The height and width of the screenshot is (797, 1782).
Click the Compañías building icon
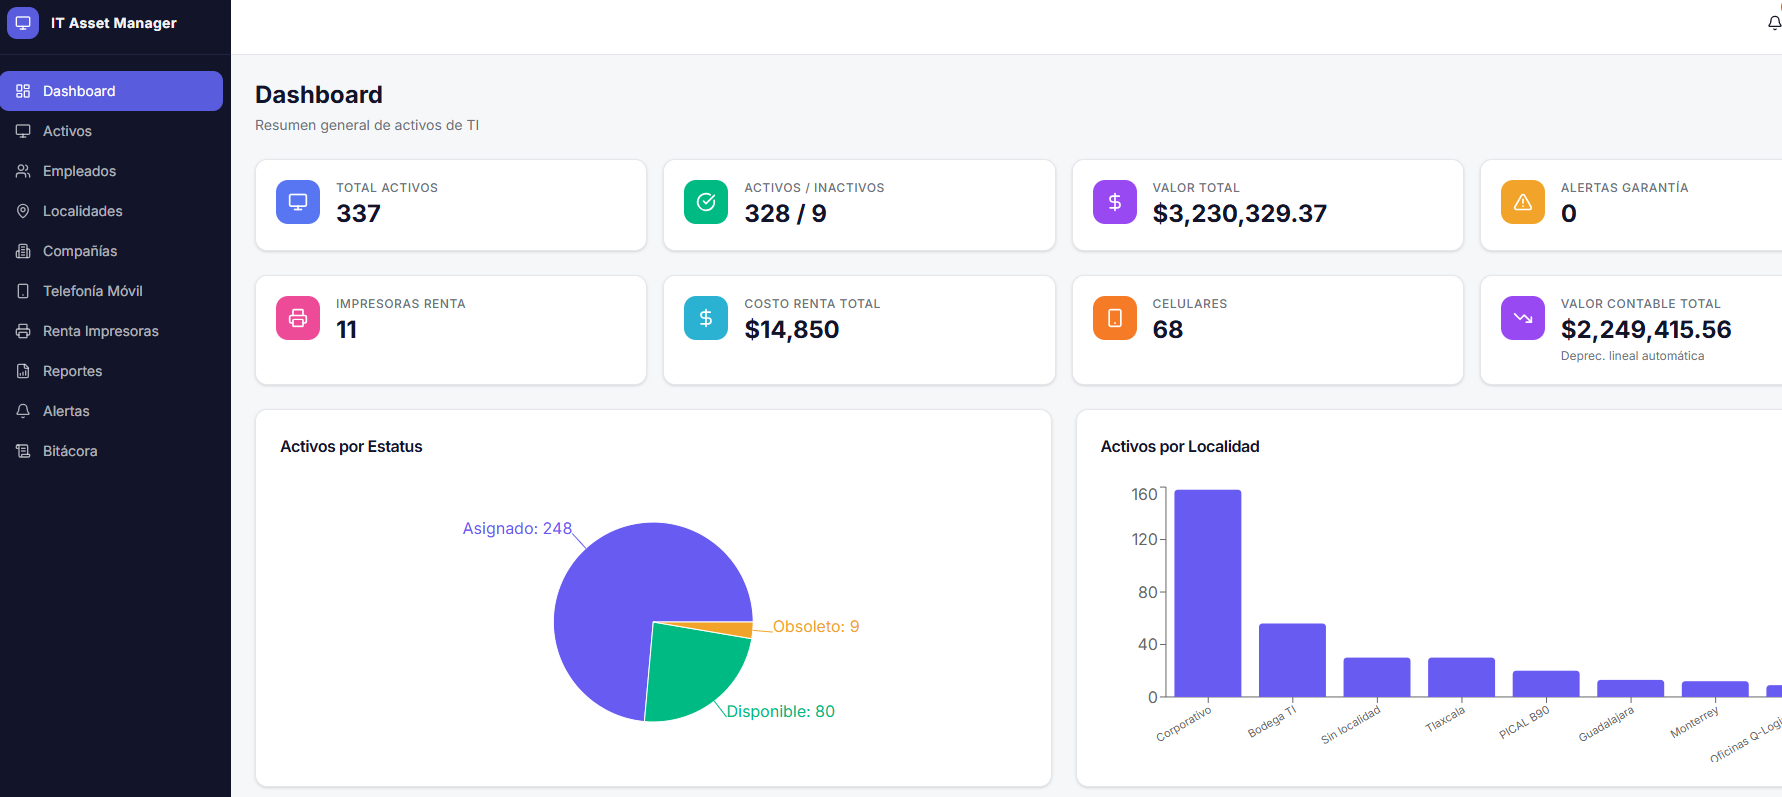23,251
